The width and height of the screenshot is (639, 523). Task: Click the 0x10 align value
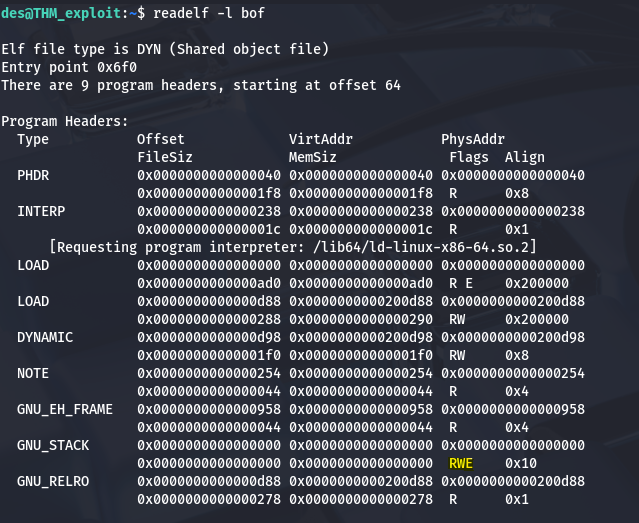pos(521,464)
